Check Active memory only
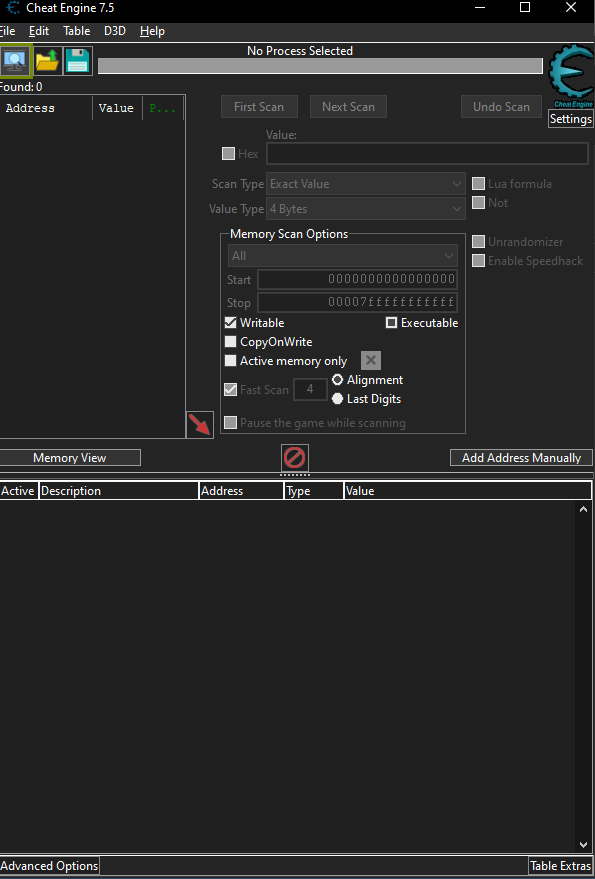The height and width of the screenshot is (879, 595). click(230, 361)
